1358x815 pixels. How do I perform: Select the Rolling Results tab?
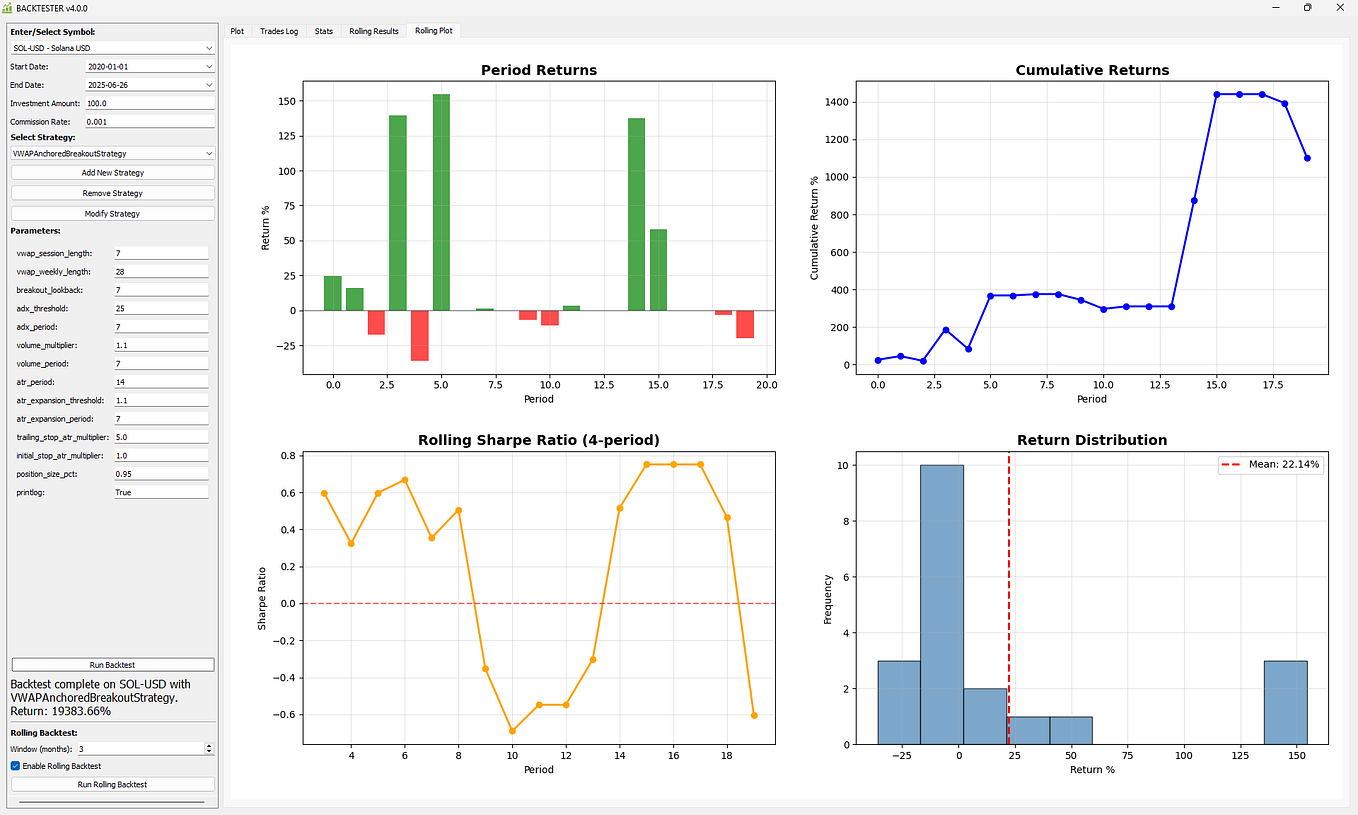click(373, 31)
